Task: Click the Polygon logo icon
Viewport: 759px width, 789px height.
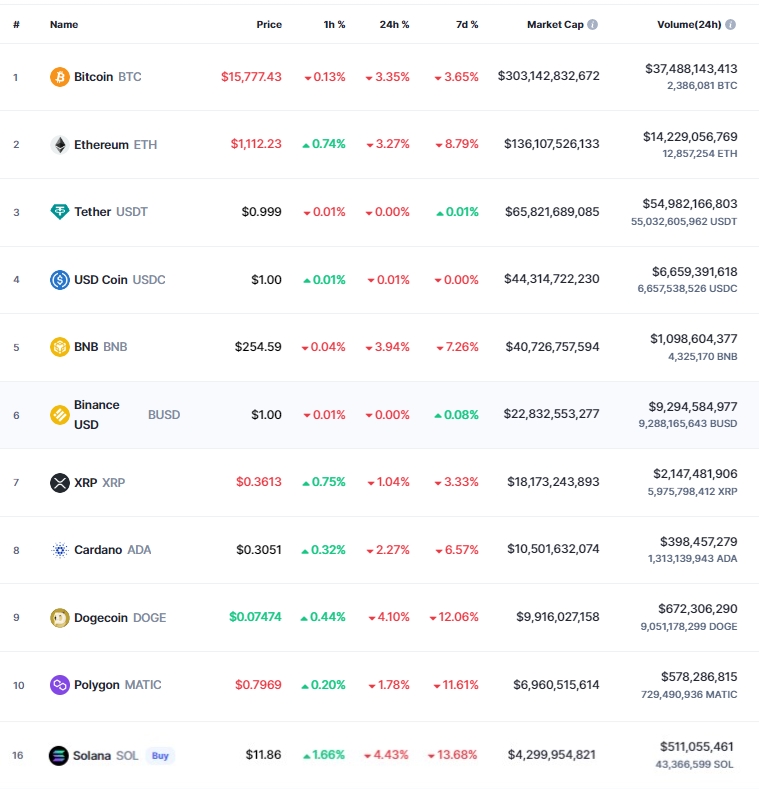Action: tap(59, 685)
